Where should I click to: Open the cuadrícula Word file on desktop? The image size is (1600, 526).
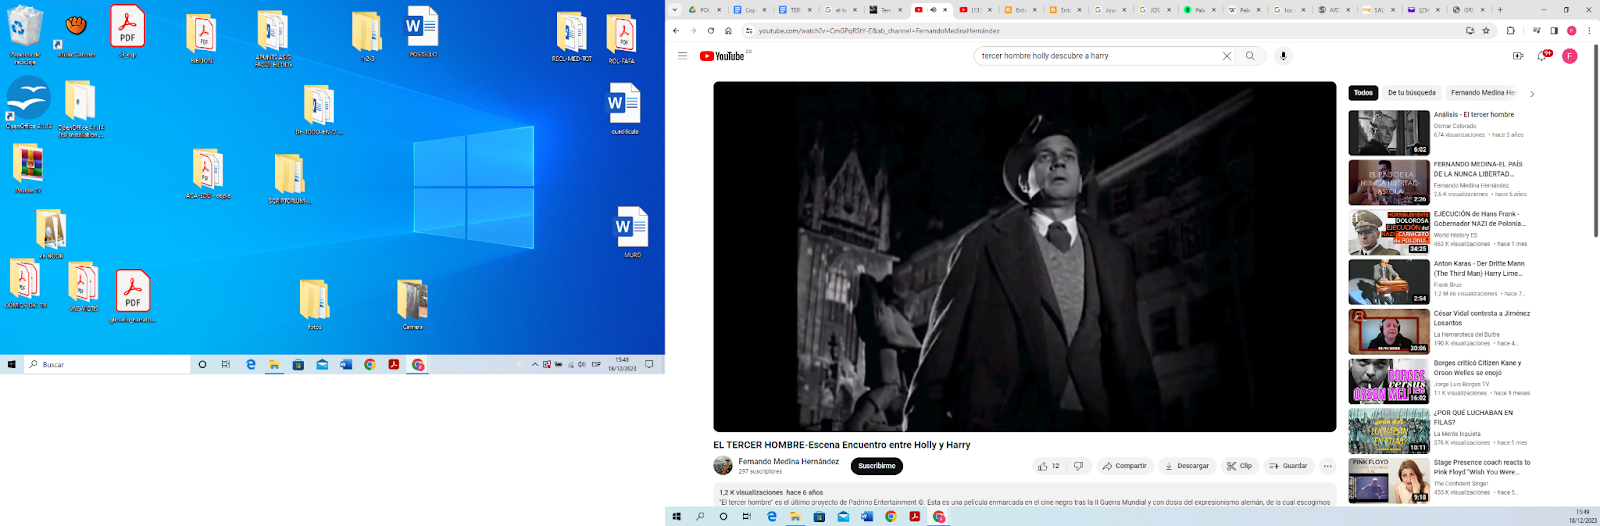[625, 108]
